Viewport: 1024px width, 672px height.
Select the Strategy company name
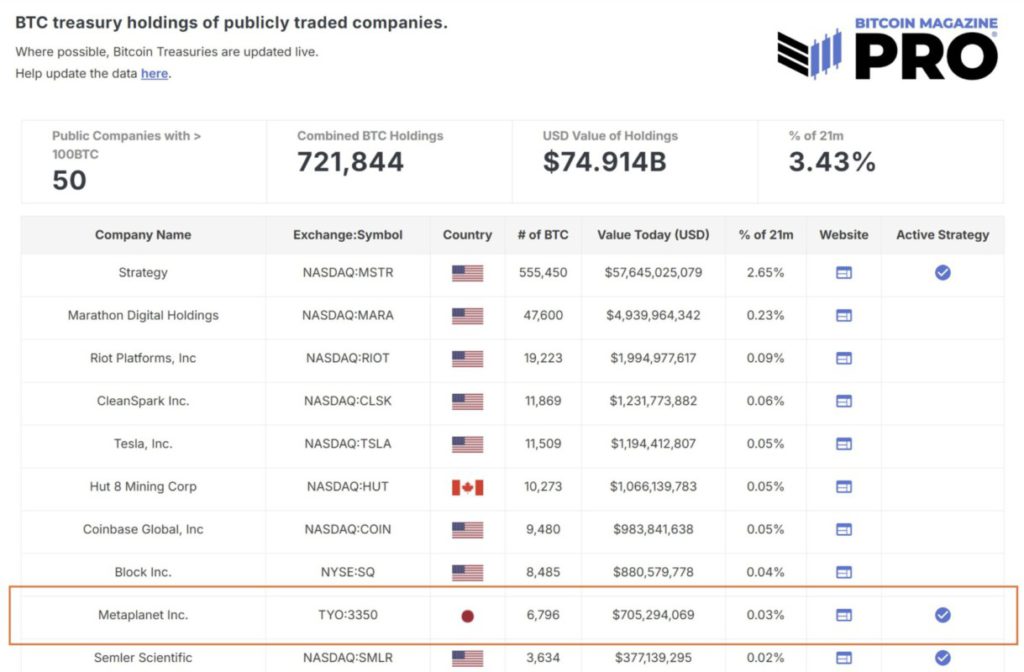[143, 272]
